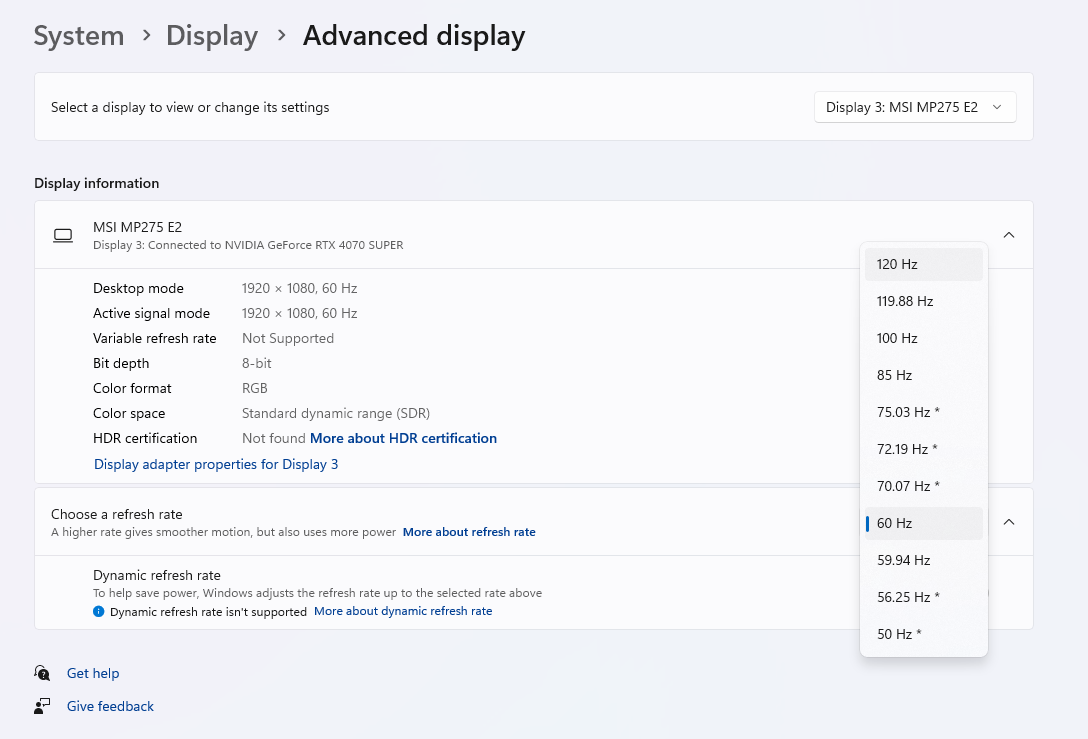Click the Give feedback person icon

(42, 706)
